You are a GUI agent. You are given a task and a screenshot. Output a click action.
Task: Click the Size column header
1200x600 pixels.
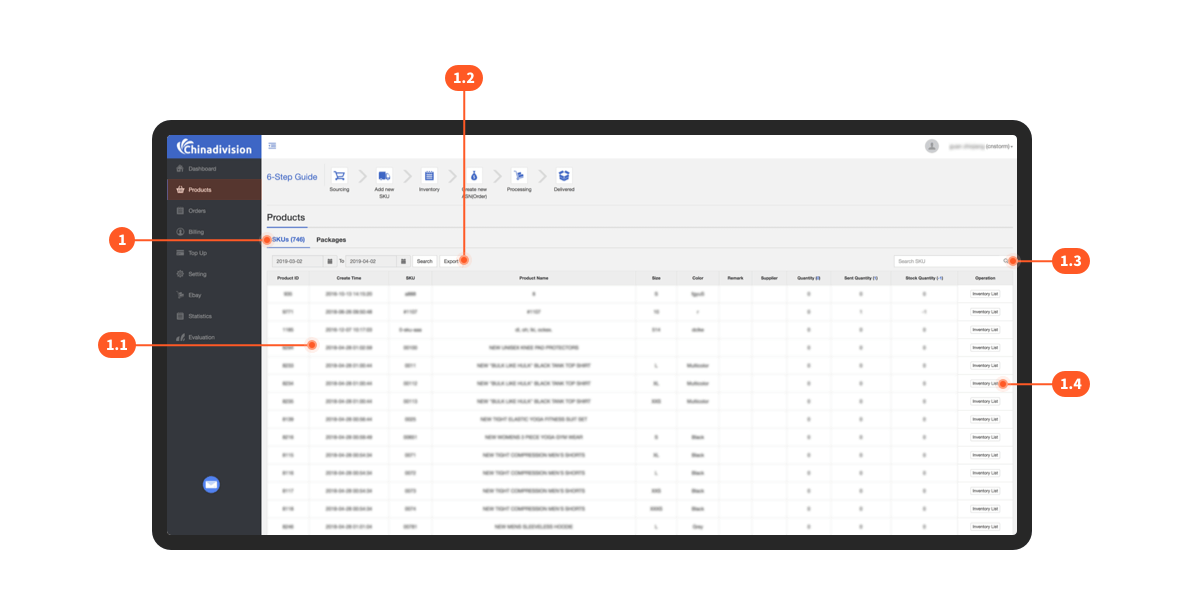pyautogui.click(x=656, y=277)
